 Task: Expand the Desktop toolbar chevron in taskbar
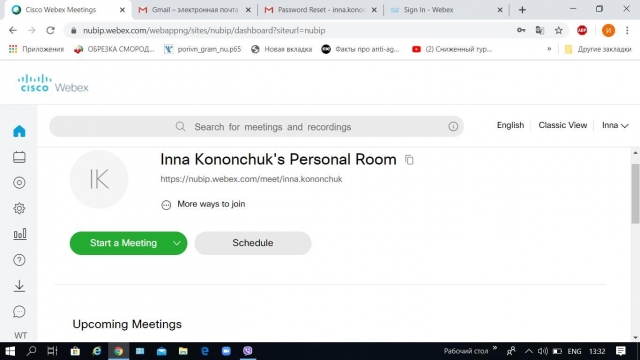click(495, 349)
